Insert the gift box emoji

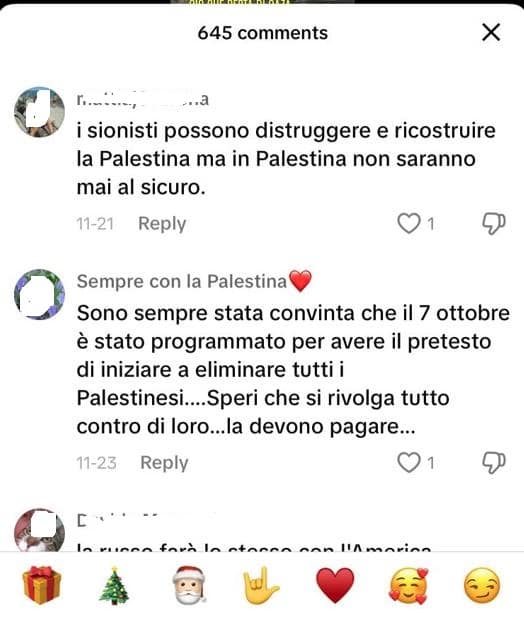(41, 585)
